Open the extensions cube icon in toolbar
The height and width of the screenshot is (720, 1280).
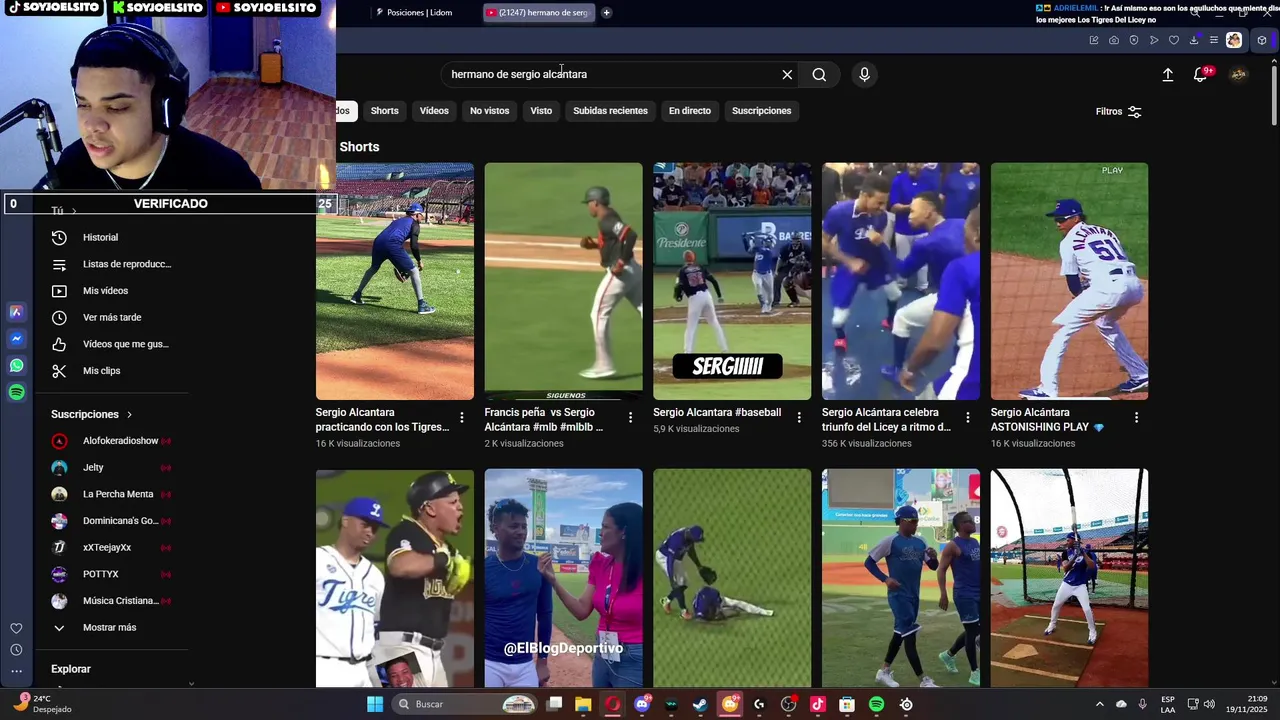click(1262, 40)
